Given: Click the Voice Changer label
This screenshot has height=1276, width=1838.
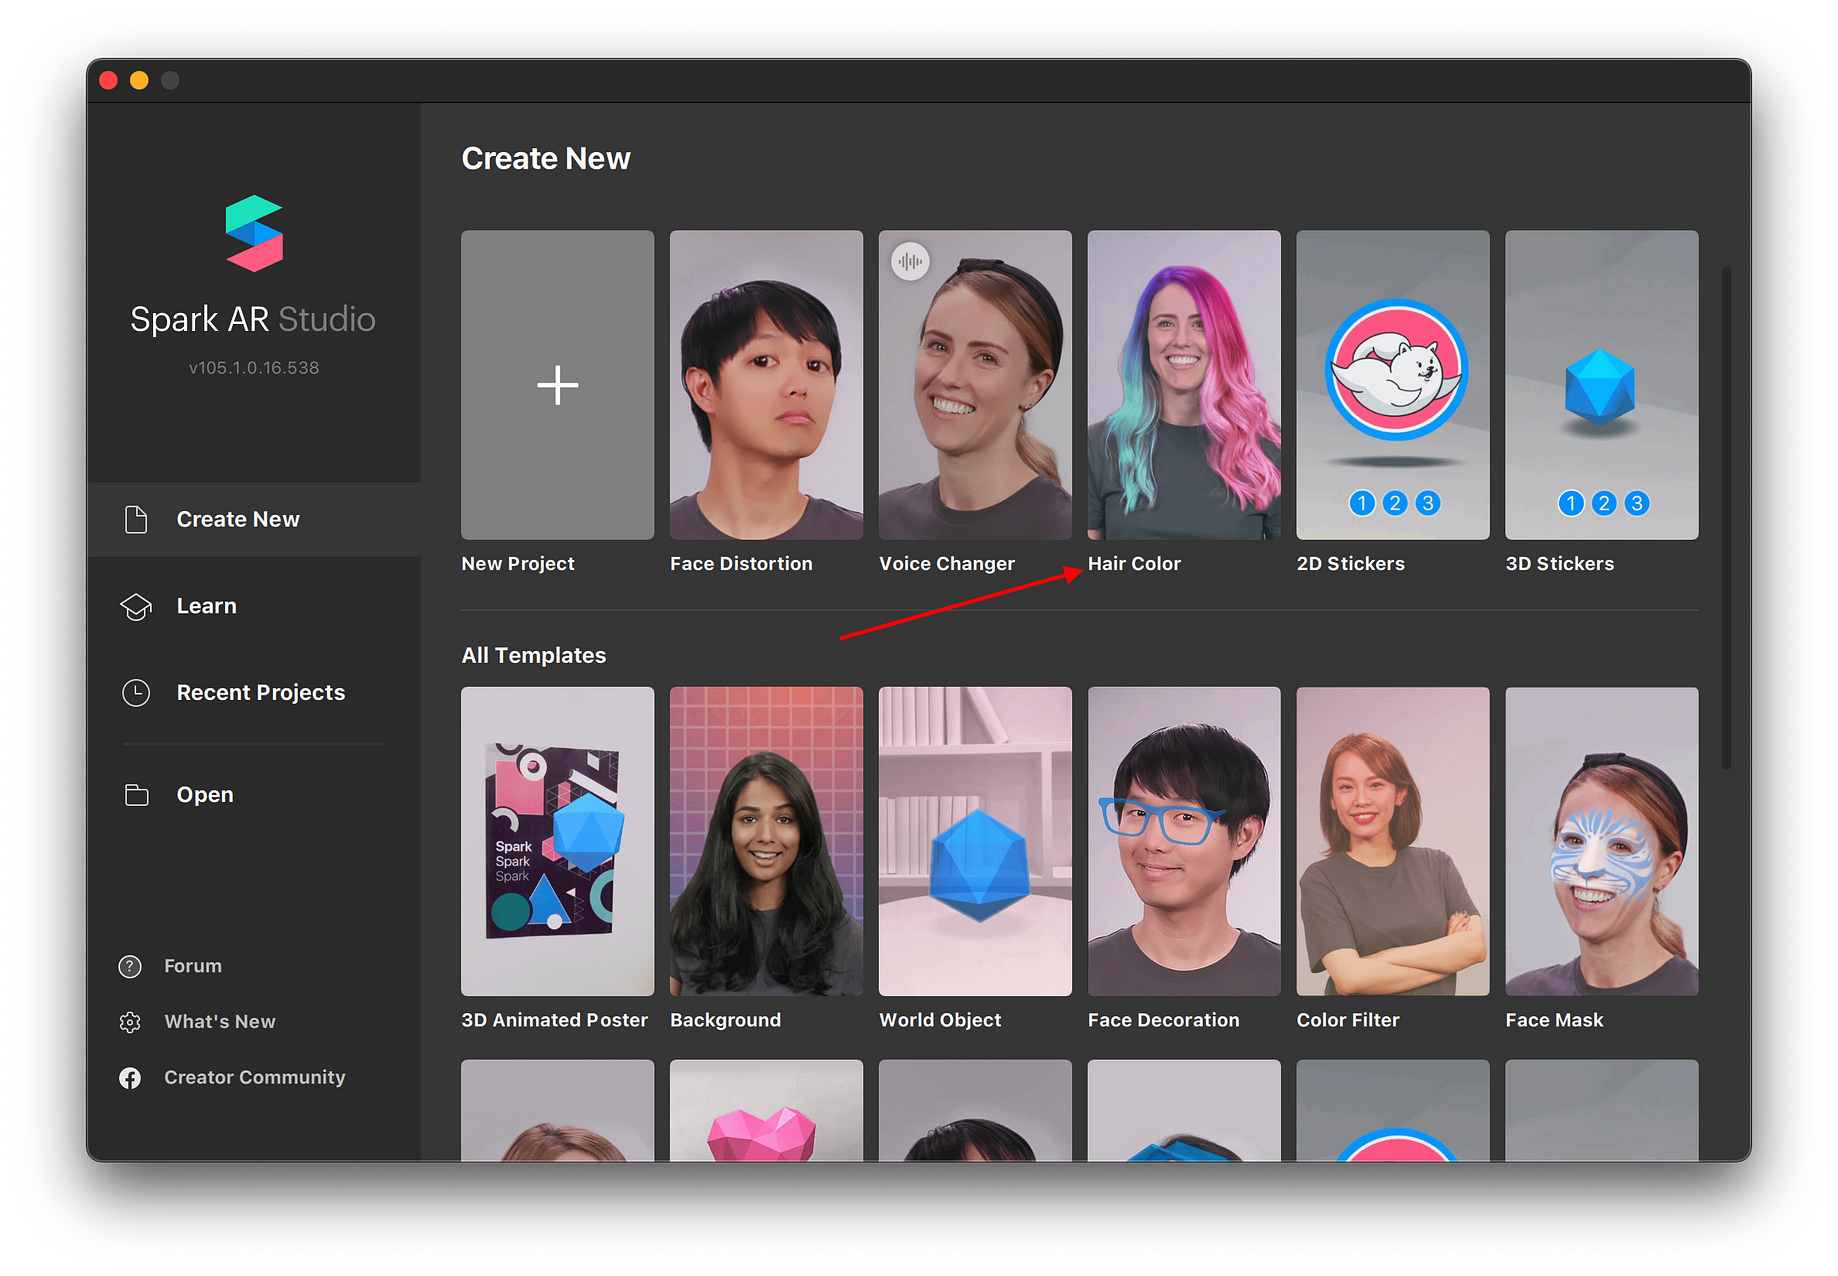Looking at the screenshot, I should click(x=947, y=564).
